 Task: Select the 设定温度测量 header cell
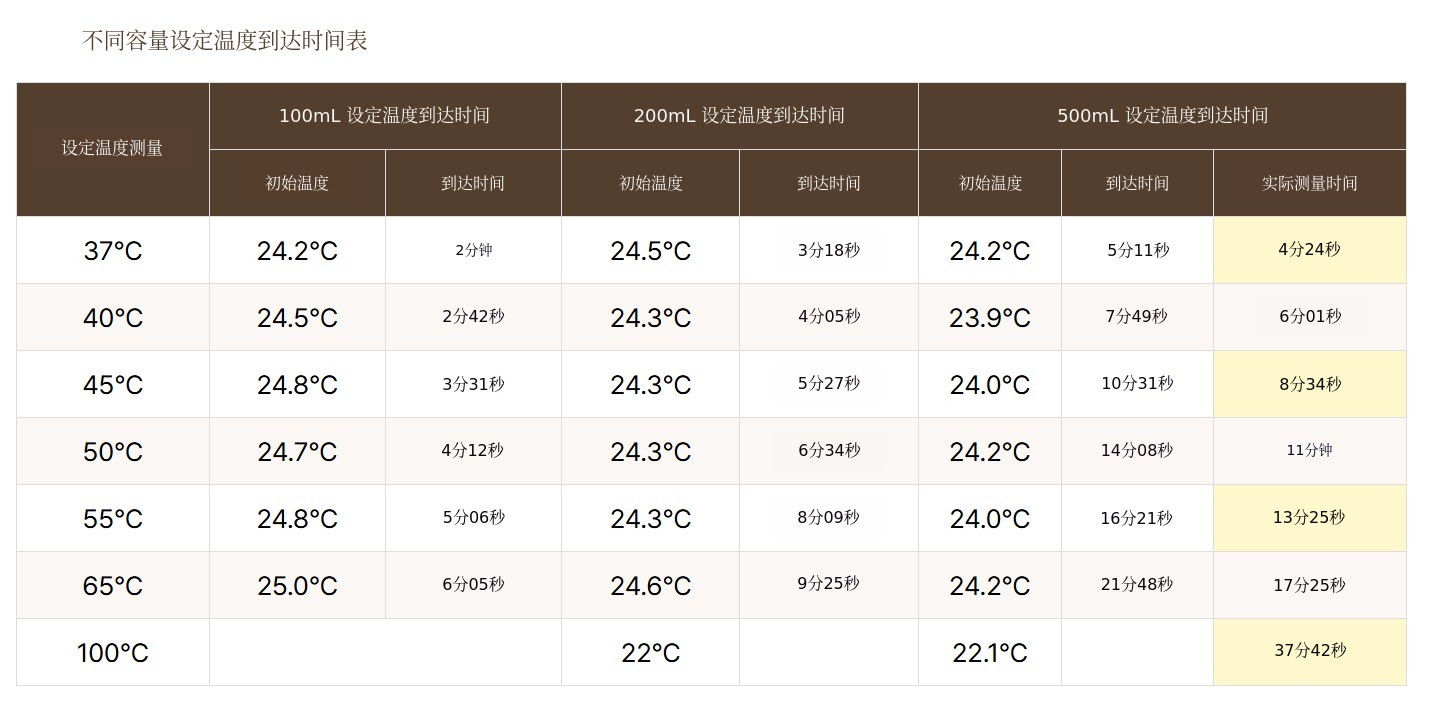(x=112, y=148)
